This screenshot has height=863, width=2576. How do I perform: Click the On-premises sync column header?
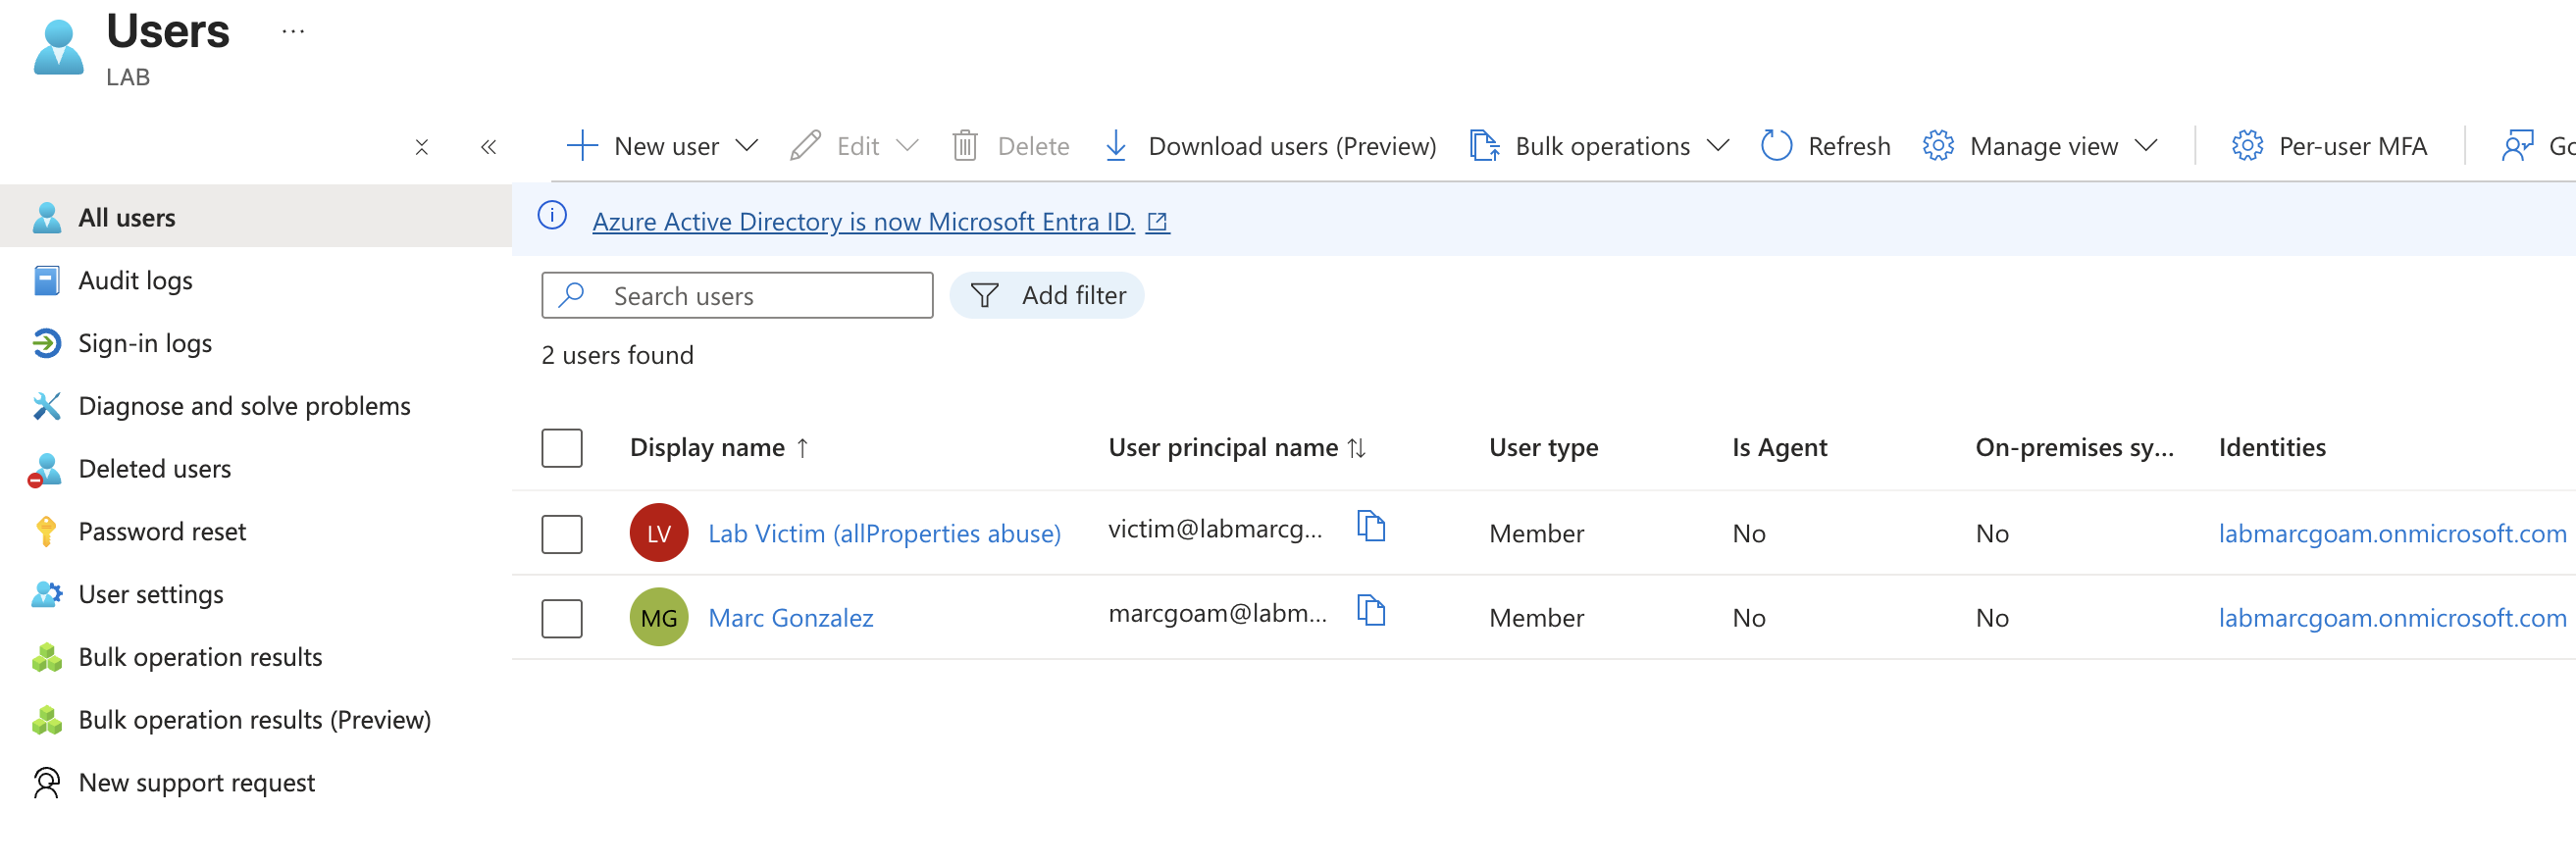coord(2074,447)
